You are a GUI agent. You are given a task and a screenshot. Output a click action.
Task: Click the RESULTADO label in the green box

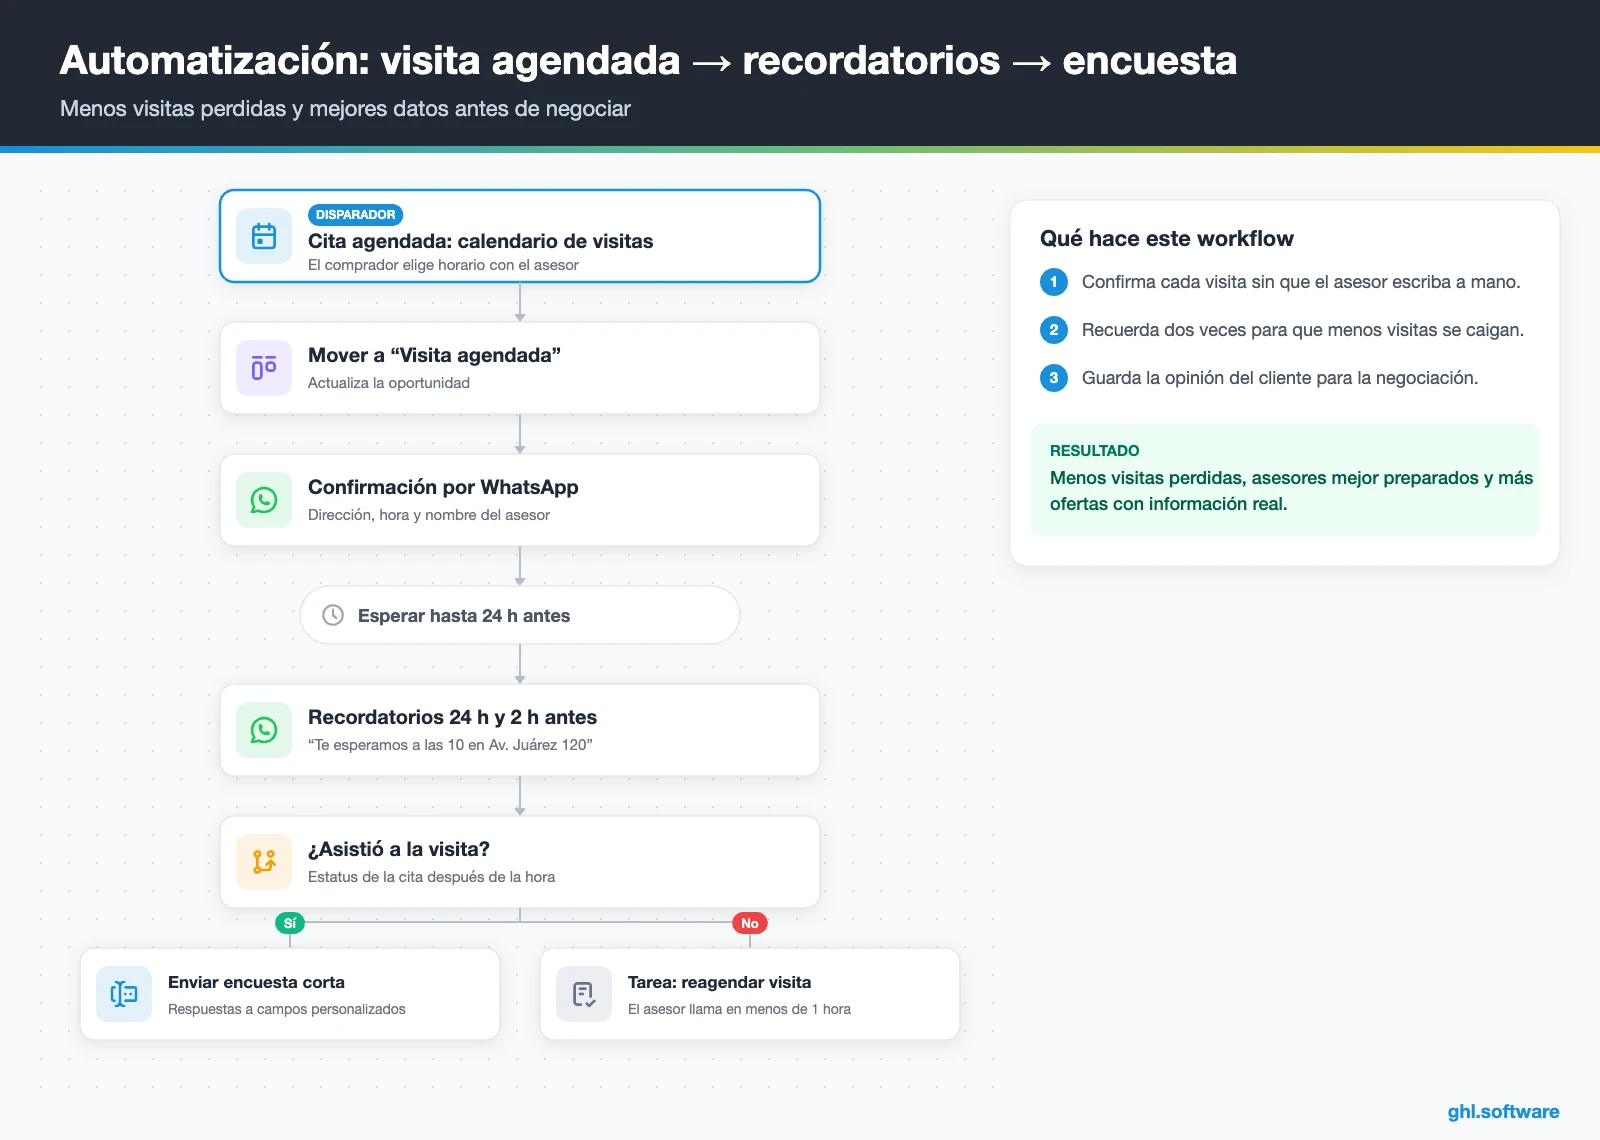pos(1095,451)
